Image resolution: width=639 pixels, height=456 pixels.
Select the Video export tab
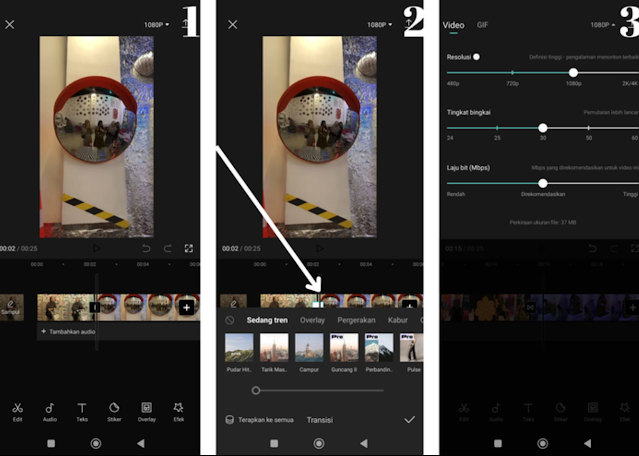pyautogui.click(x=454, y=25)
